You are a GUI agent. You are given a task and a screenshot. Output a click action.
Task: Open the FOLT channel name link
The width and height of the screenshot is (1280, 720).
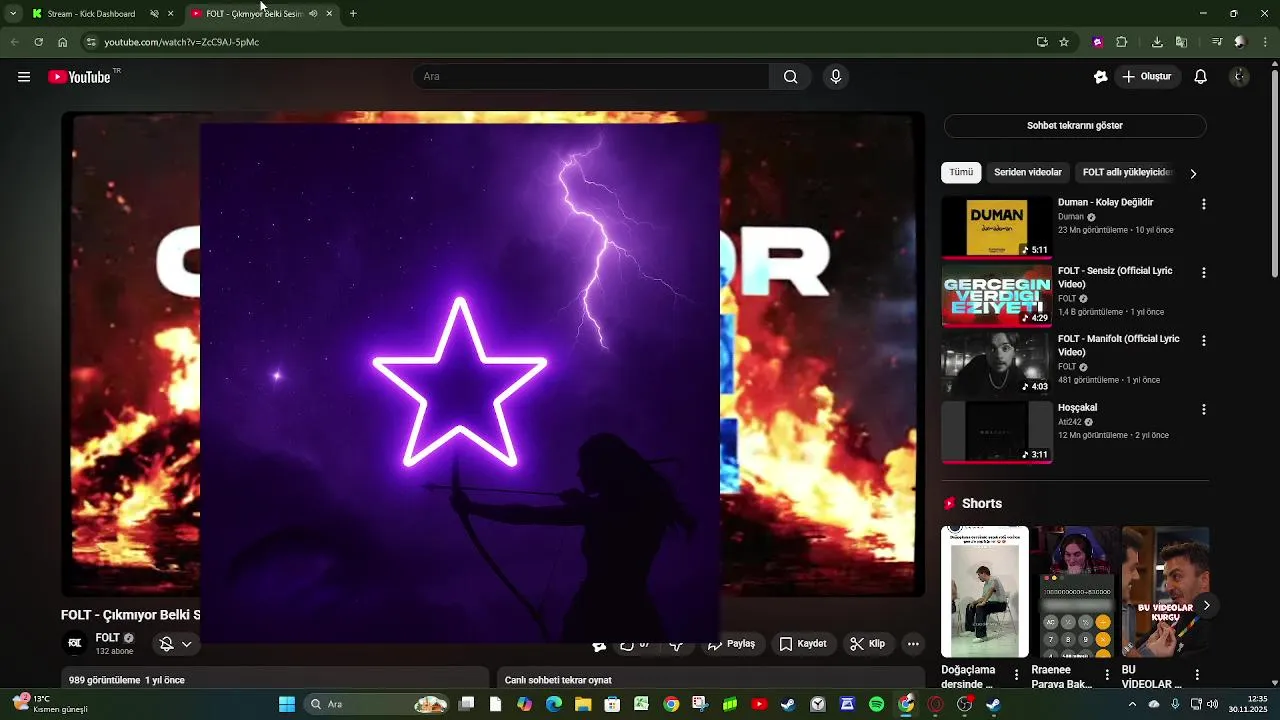point(107,638)
